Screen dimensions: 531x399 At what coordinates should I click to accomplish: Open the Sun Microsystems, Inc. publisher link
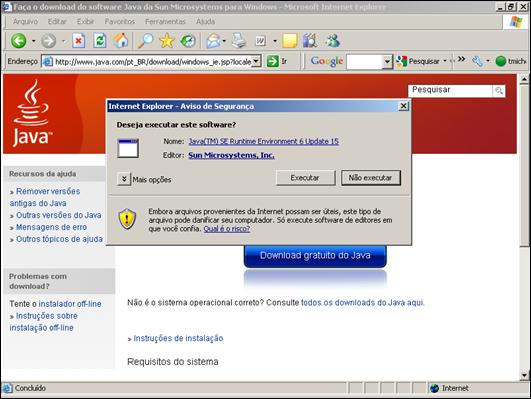[x=231, y=155]
